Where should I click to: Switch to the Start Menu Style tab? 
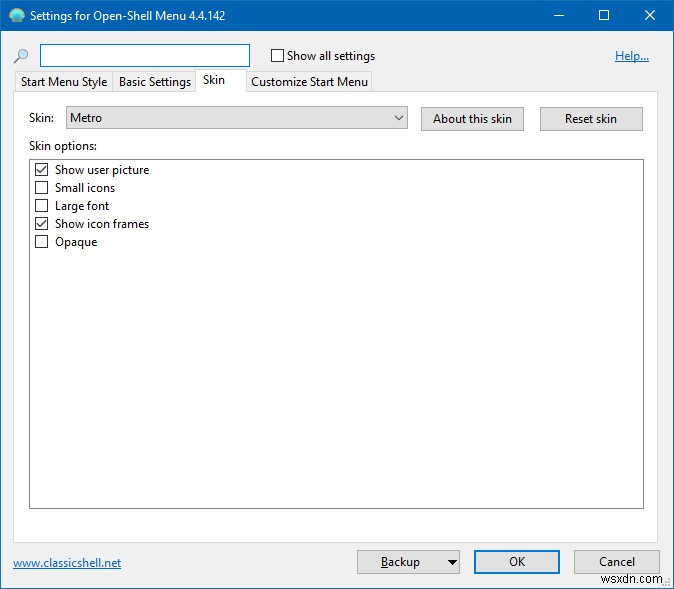[64, 82]
